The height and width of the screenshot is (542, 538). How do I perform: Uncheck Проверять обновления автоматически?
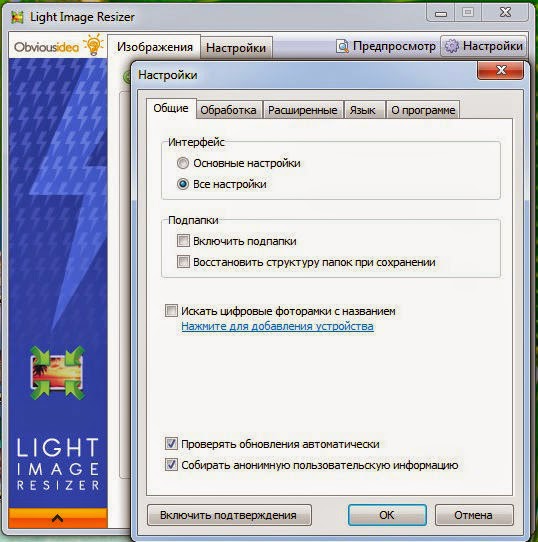tap(171, 443)
